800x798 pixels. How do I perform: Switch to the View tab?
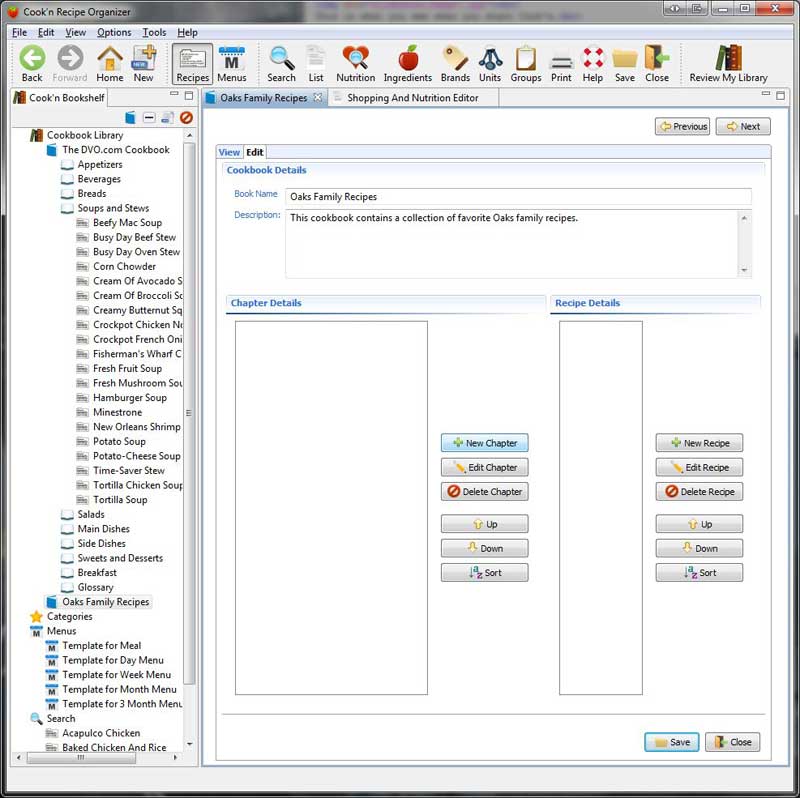(x=229, y=152)
